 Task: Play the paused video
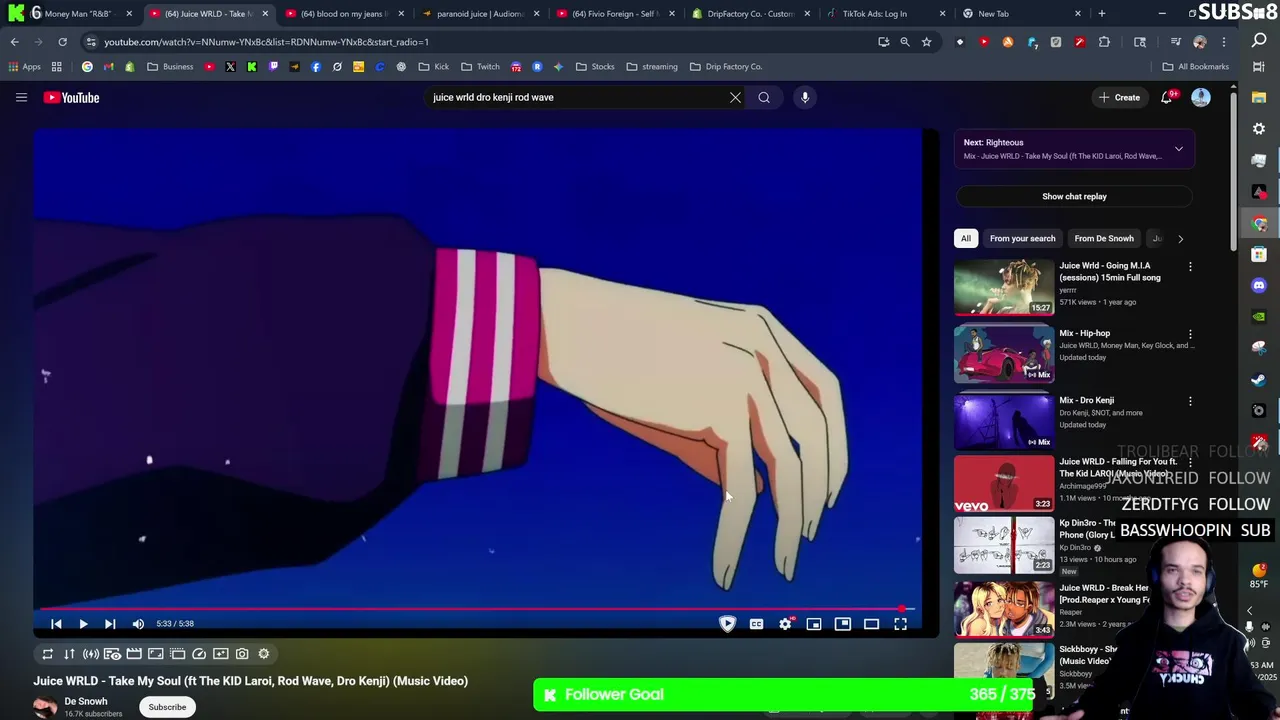[x=83, y=624]
